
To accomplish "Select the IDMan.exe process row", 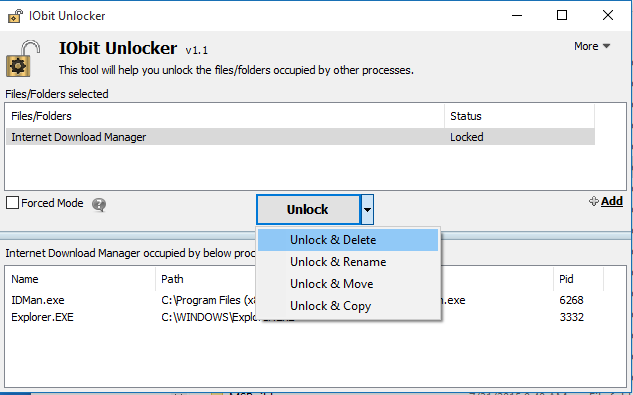I will click(x=307, y=300).
